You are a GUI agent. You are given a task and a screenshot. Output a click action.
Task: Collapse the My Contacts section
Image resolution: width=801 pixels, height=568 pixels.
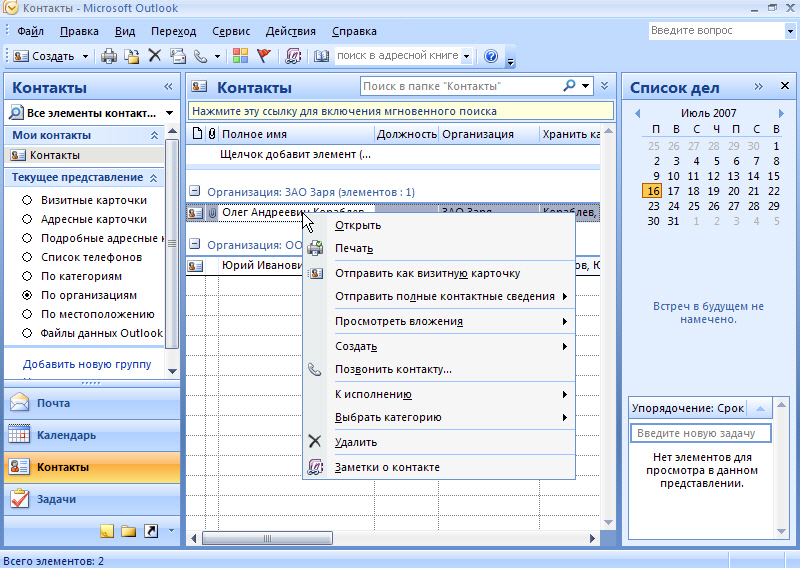[154, 135]
